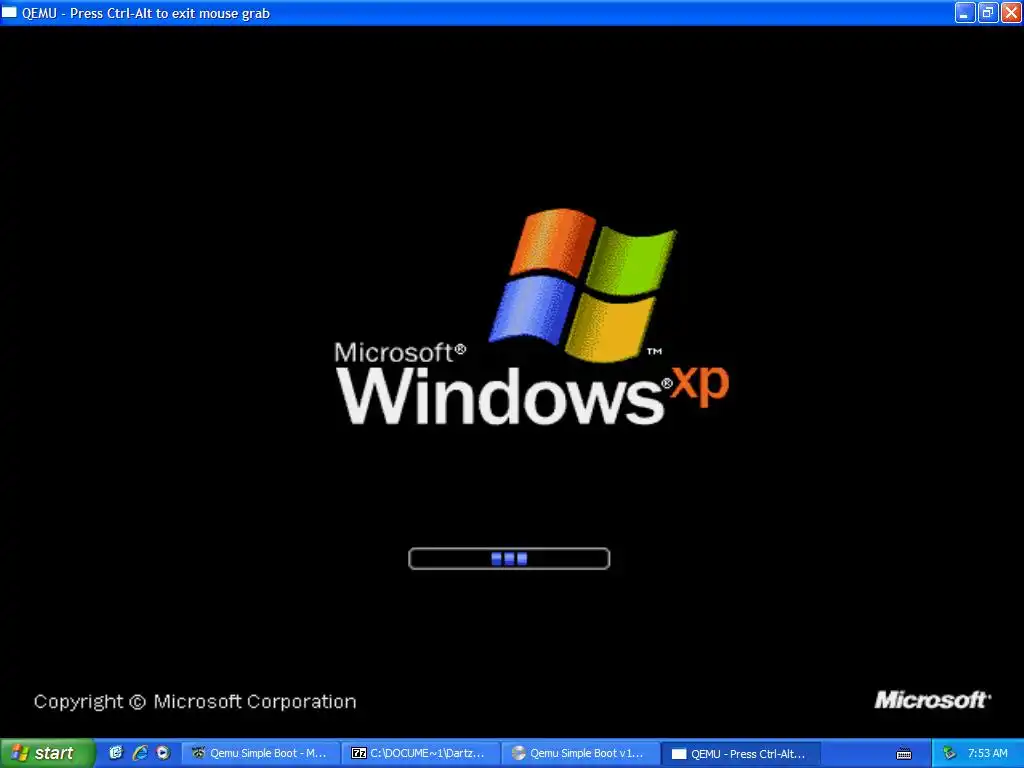Close the QEMU window
The width and height of the screenshot is (1024, 768).
pos(1011,12)
